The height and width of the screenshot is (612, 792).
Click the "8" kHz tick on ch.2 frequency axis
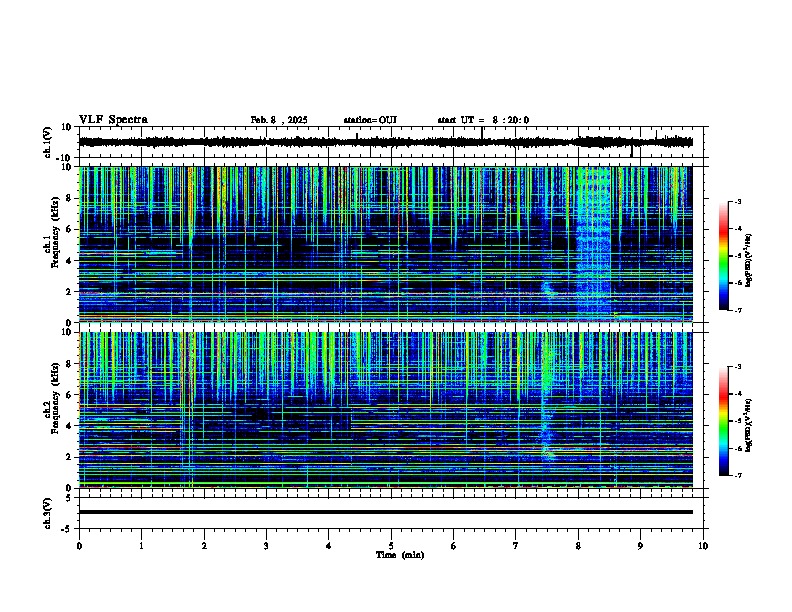(x=70, y=364)
